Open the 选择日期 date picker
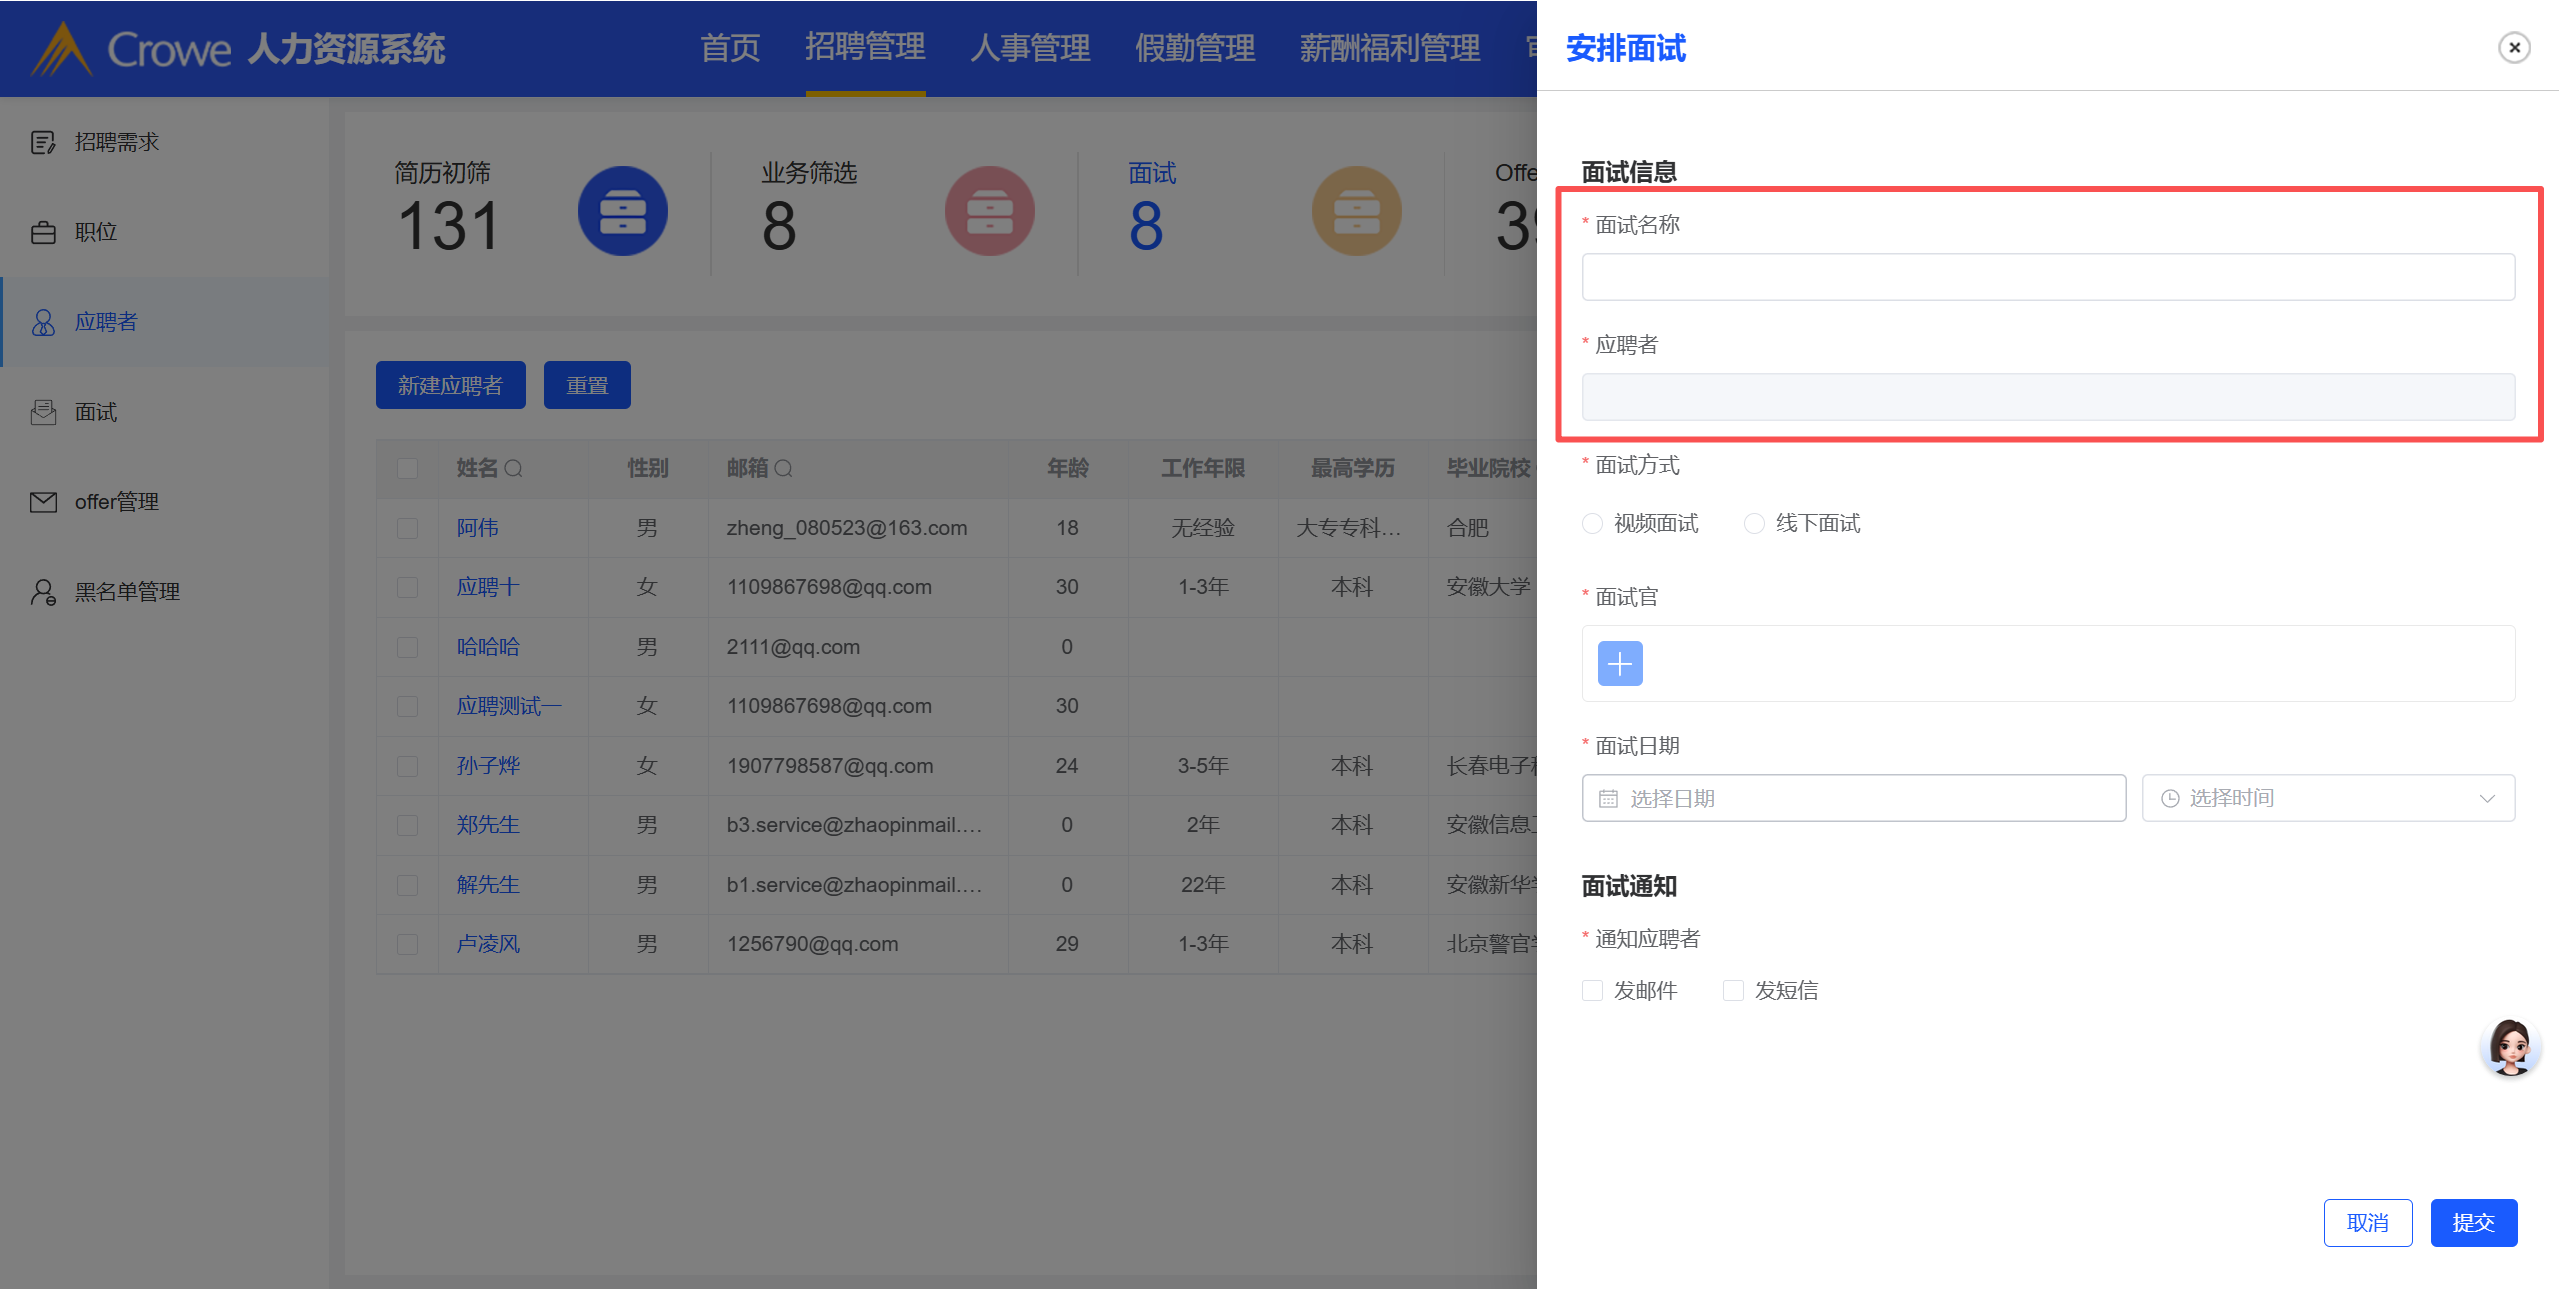 (x=1853, y=798)
